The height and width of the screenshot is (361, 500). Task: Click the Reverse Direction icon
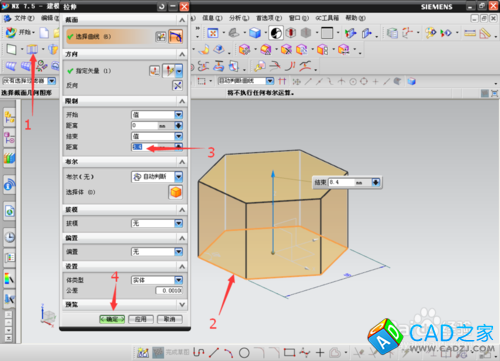click(177, 86)
